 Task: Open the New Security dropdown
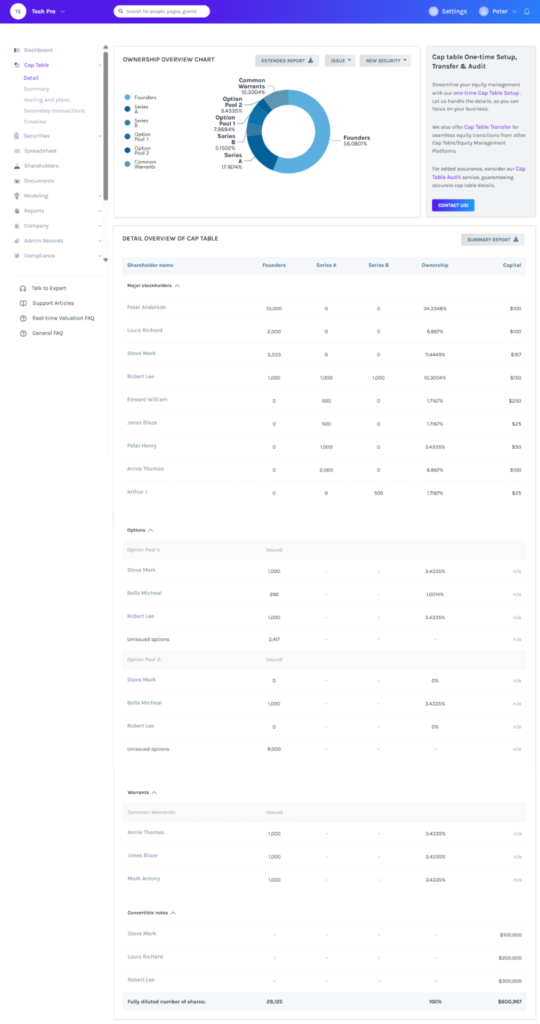tap(385, 61)
